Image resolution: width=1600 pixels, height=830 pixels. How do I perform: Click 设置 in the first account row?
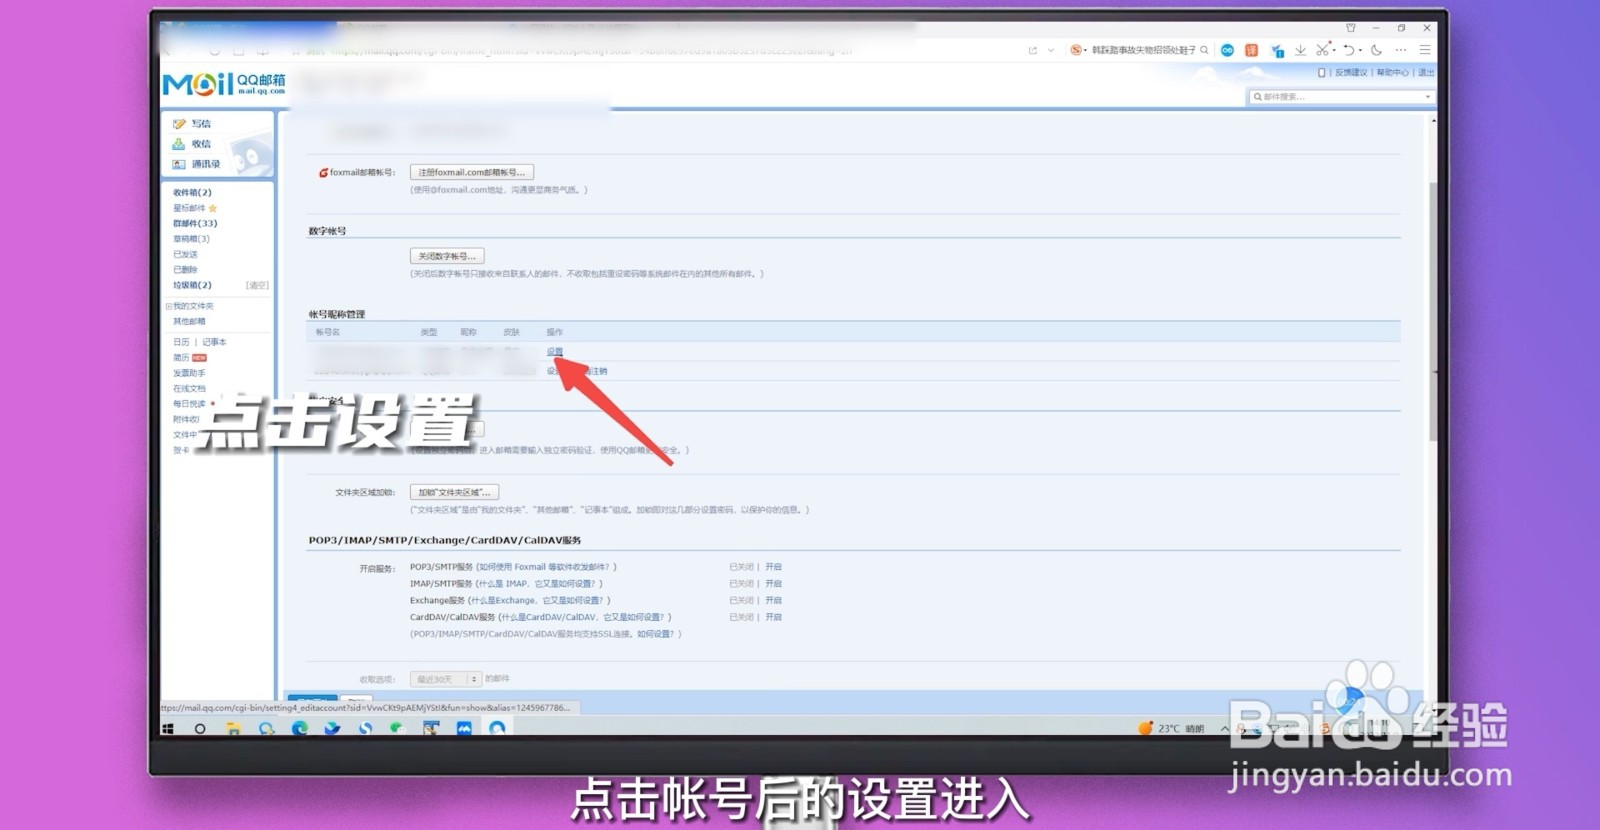pos(555,351)
